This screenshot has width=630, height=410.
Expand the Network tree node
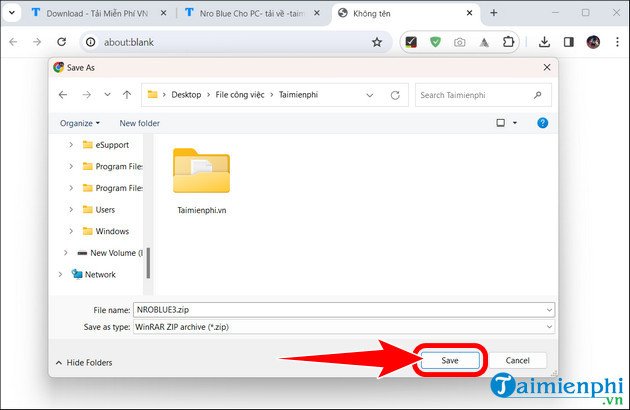60,274
